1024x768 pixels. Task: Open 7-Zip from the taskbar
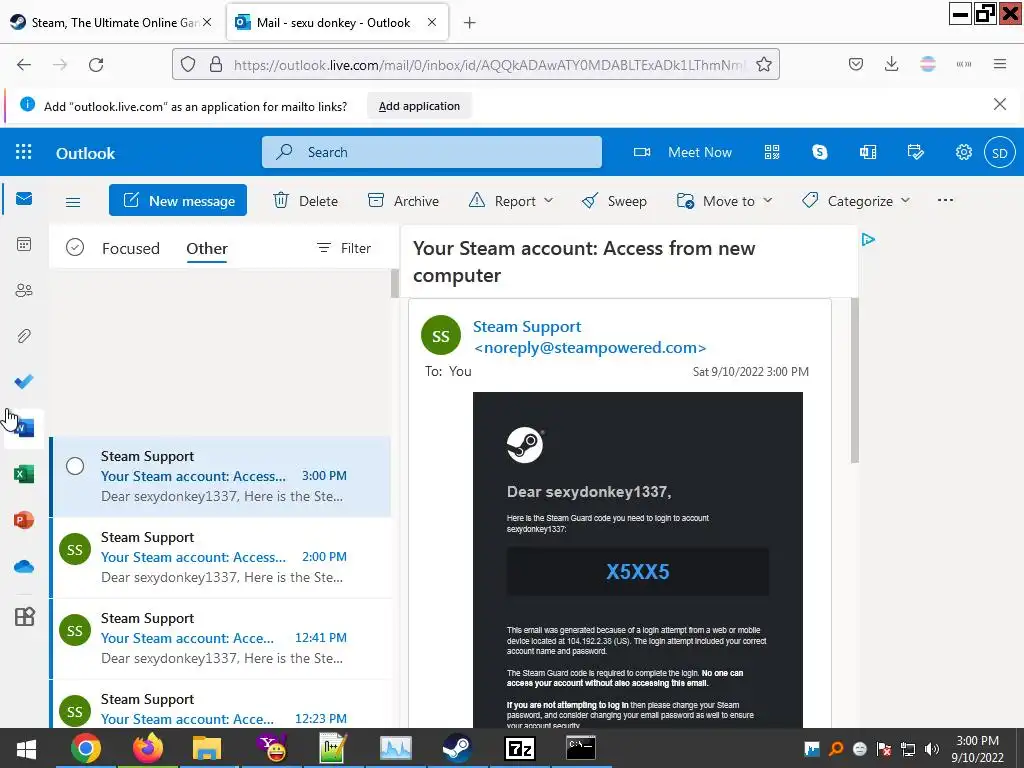pos(520,748)
